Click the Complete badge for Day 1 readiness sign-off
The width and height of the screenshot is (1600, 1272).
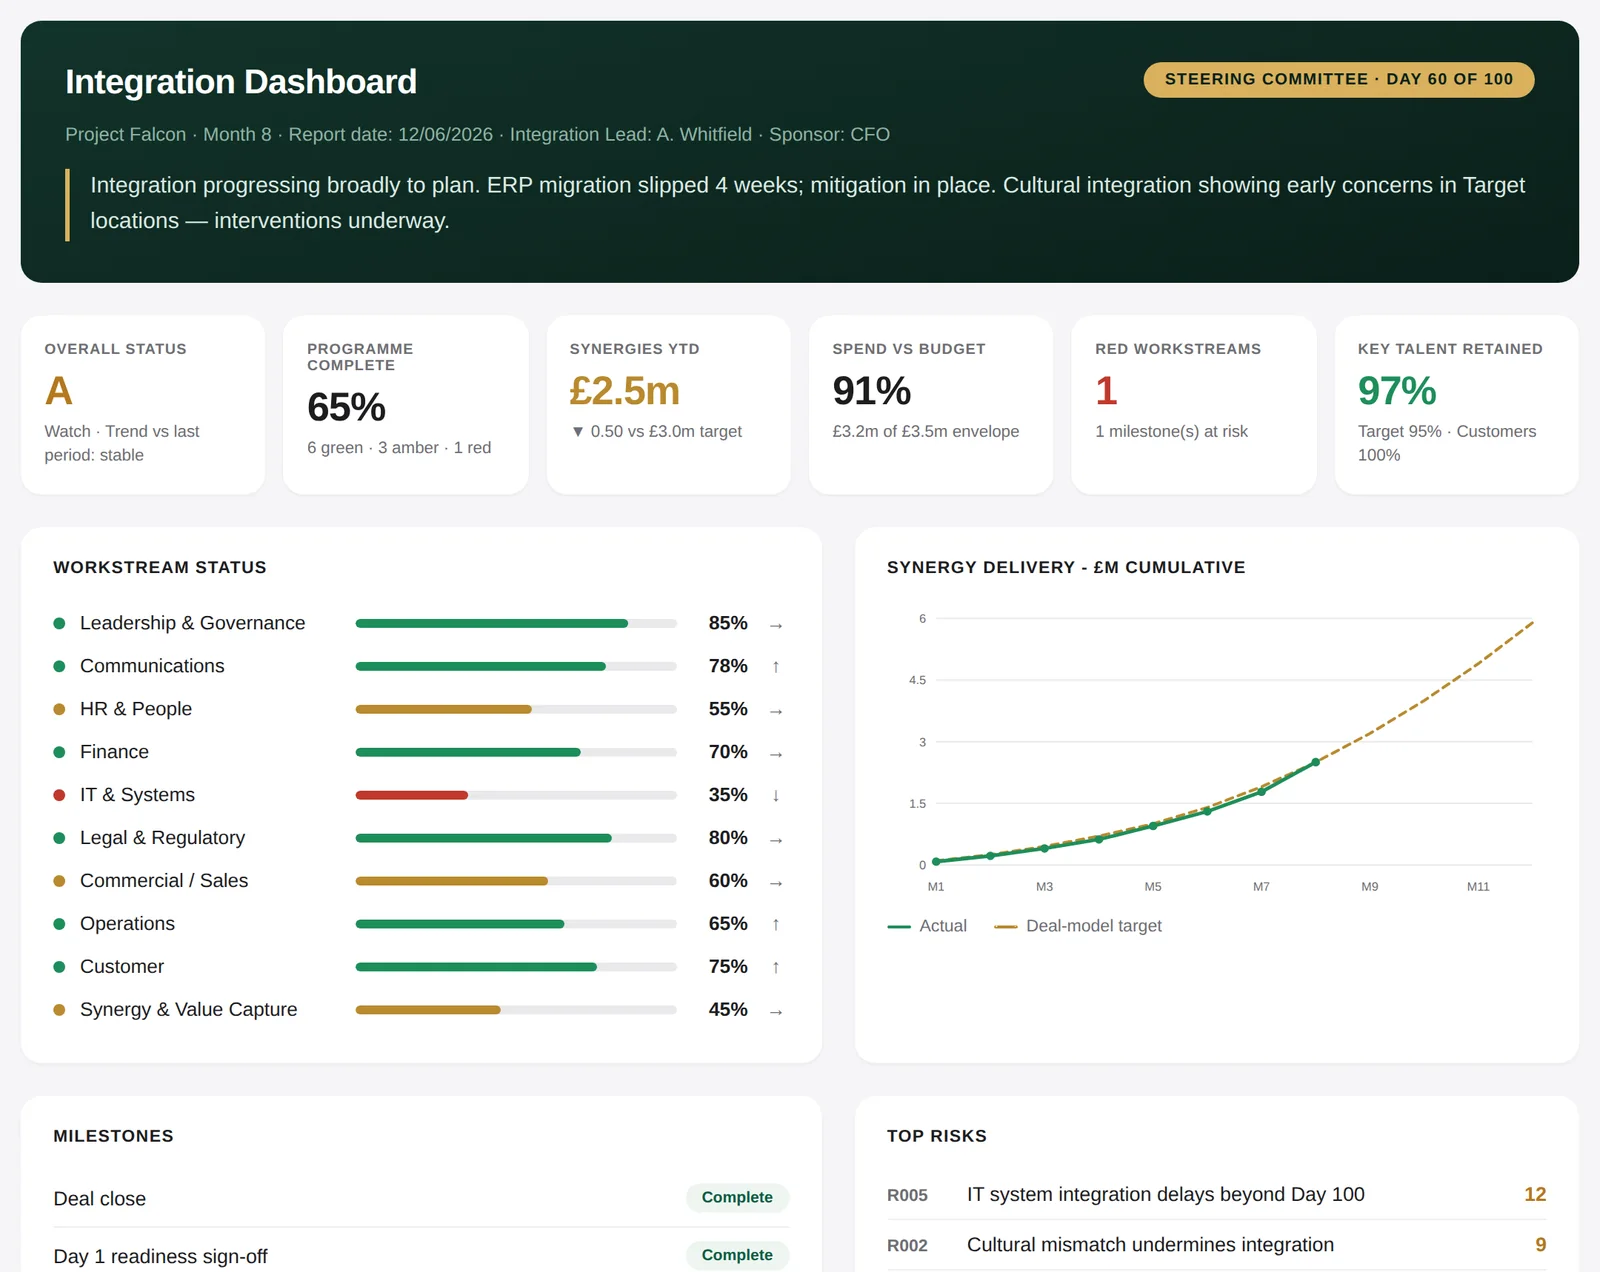737,1255
